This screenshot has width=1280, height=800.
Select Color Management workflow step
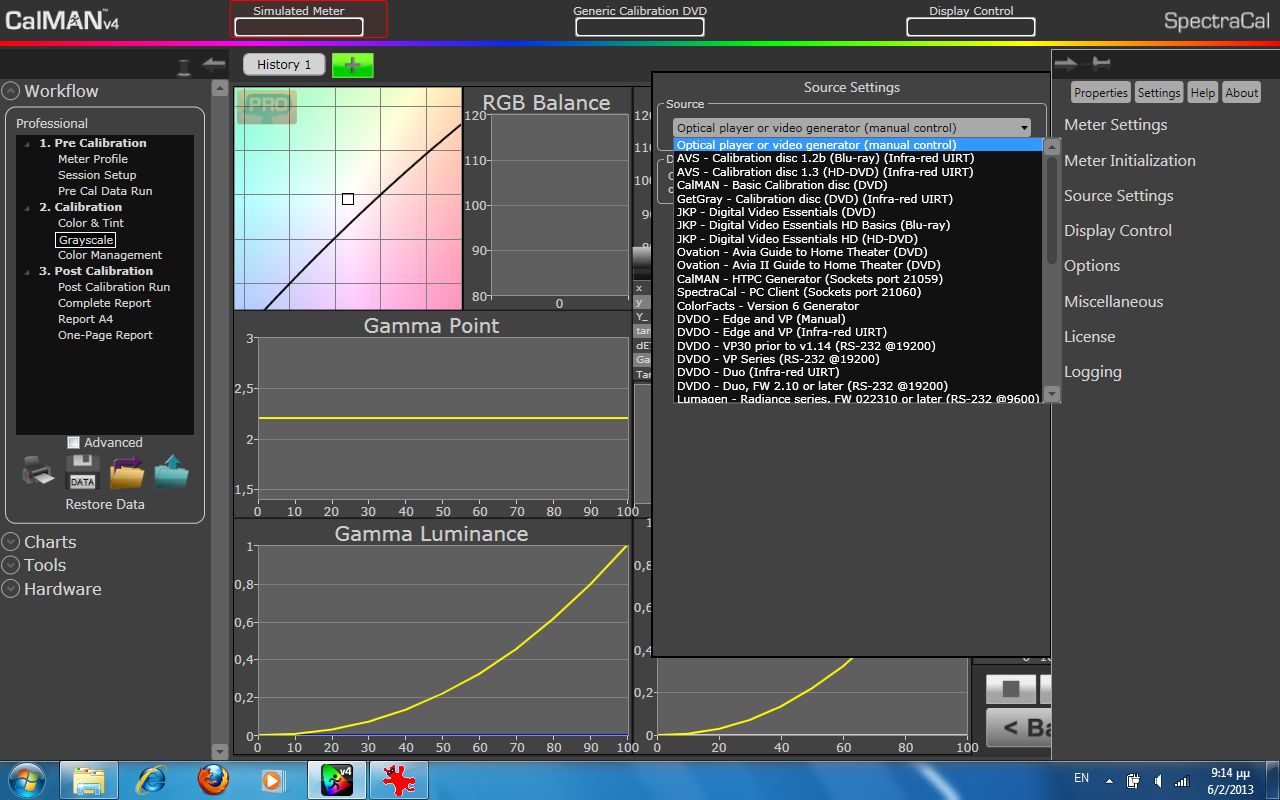click(109, 255)
